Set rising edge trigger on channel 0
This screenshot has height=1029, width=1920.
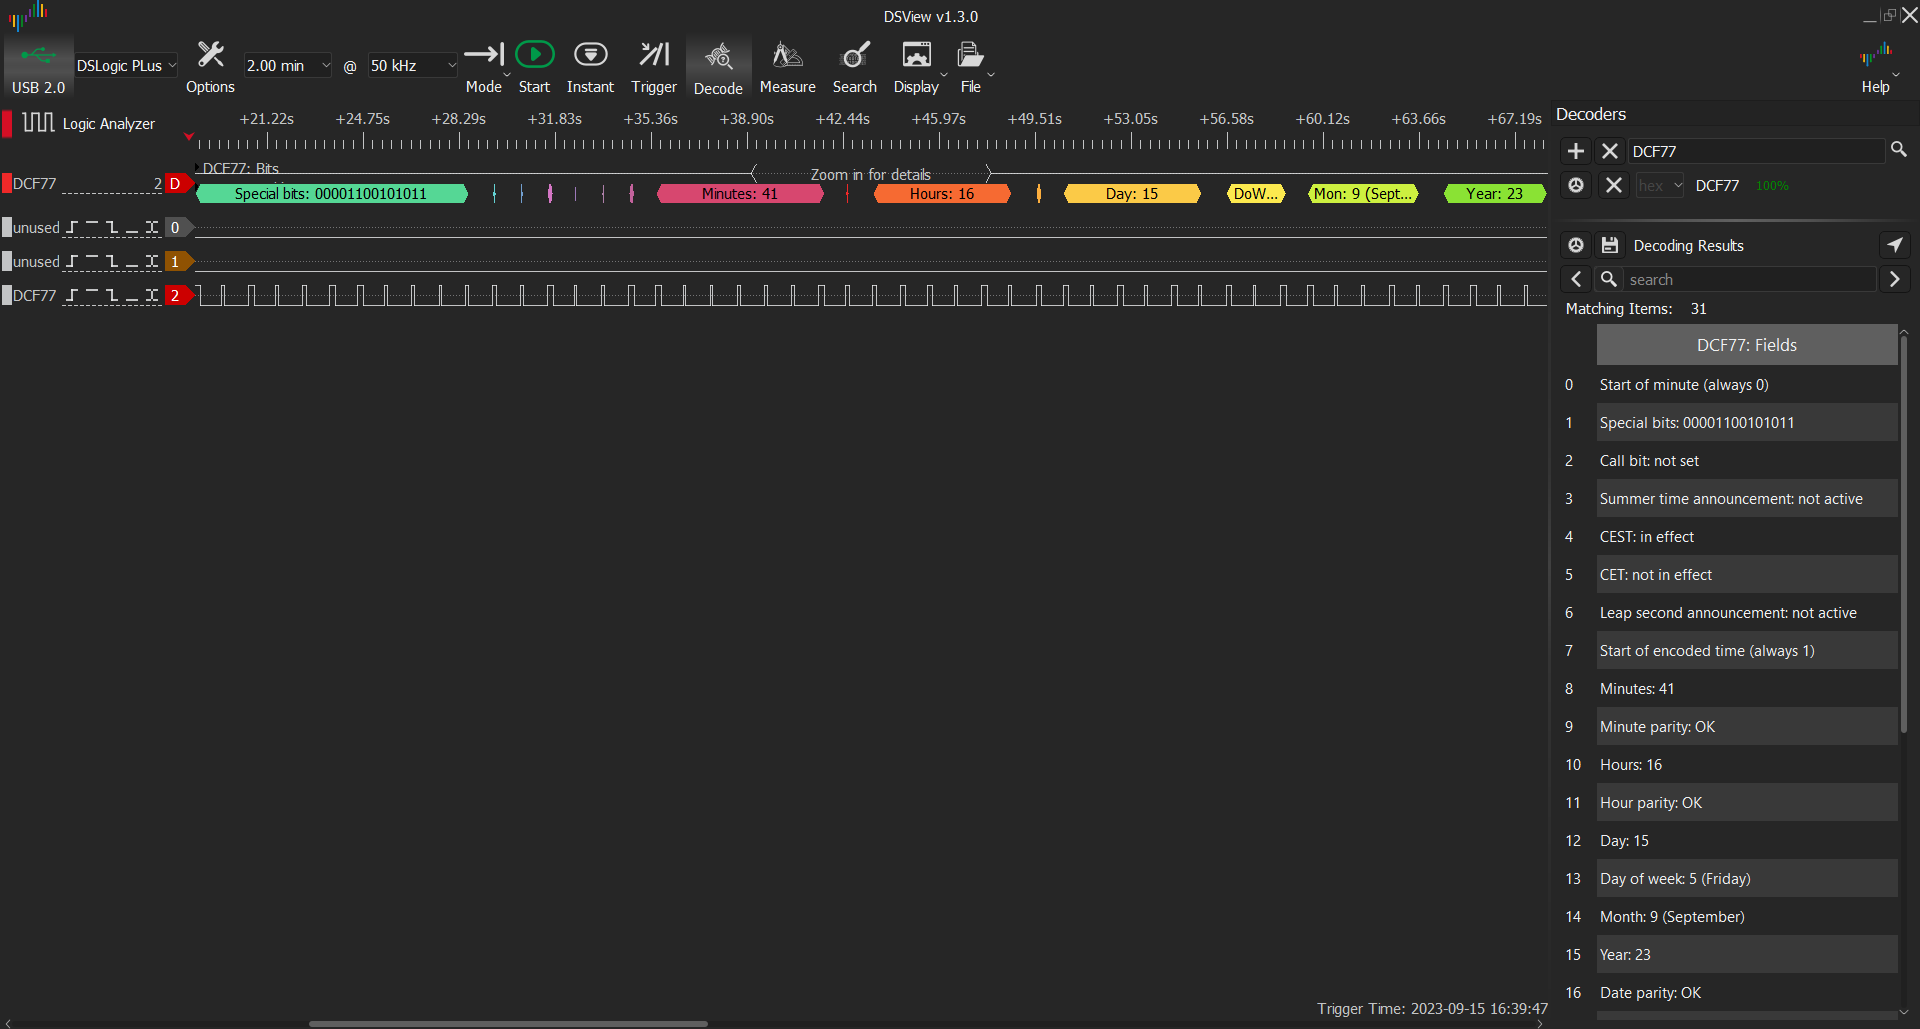tap(71, 228)
